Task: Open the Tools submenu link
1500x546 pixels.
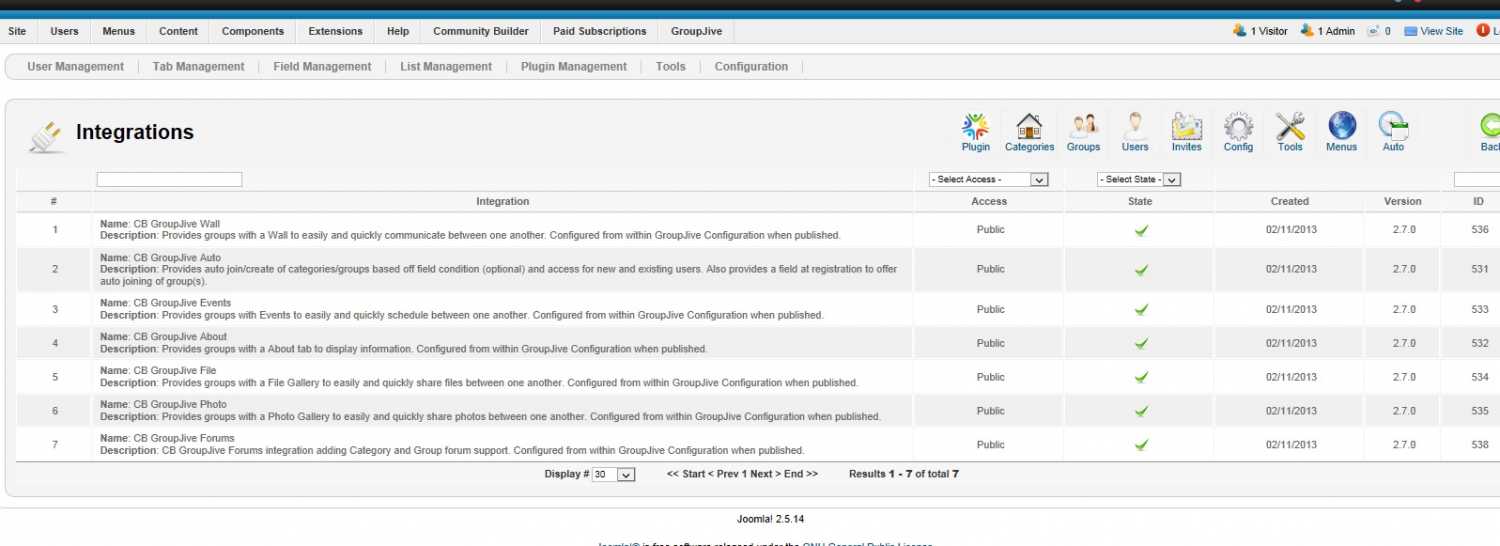Action: tap(671, 67)
